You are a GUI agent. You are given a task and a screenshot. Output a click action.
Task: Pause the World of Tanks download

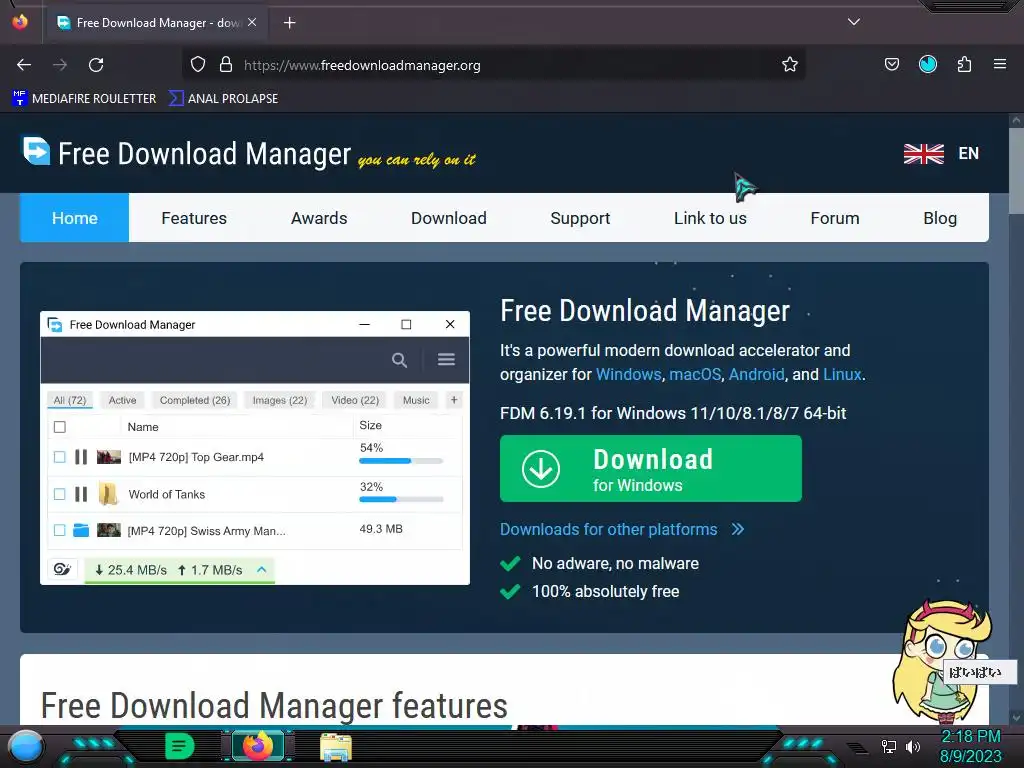tap(81, 494)
